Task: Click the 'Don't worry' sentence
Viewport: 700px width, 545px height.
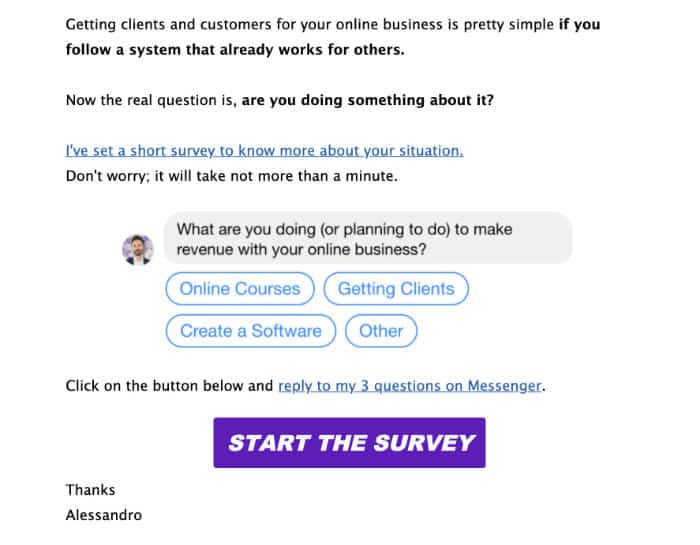Action: [231, 176]
